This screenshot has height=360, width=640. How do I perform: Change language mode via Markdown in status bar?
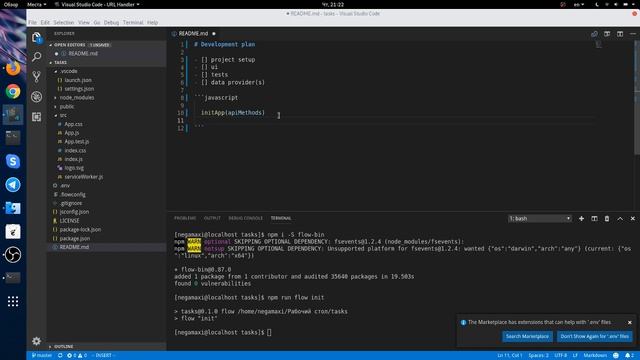595,356
